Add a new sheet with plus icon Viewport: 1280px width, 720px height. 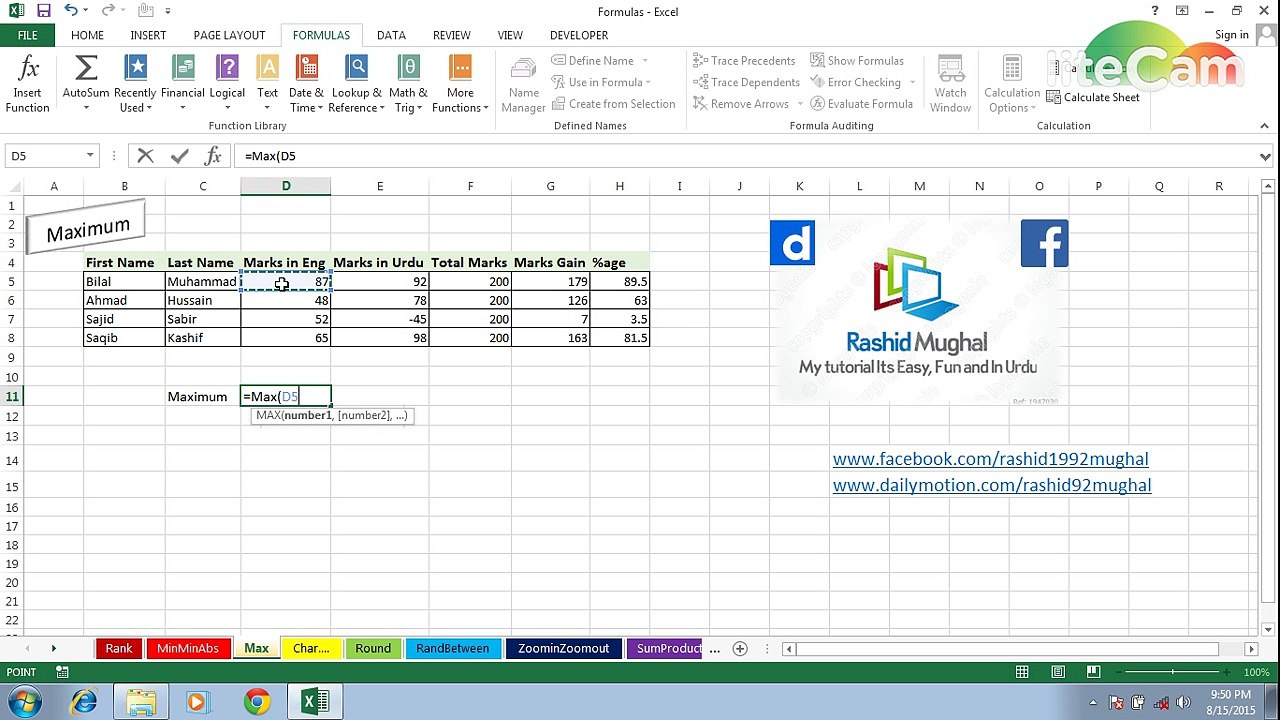coord(740,648)
